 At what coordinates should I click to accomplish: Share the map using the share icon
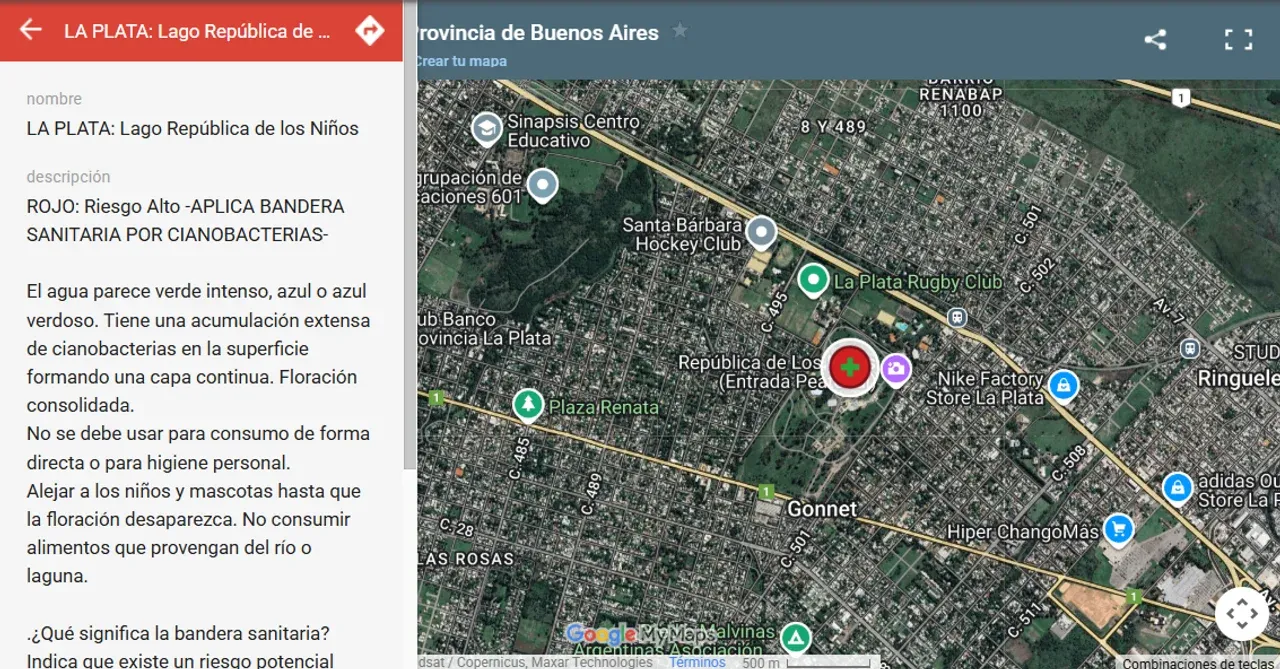pyautogui.click(x=1155, y=39)
